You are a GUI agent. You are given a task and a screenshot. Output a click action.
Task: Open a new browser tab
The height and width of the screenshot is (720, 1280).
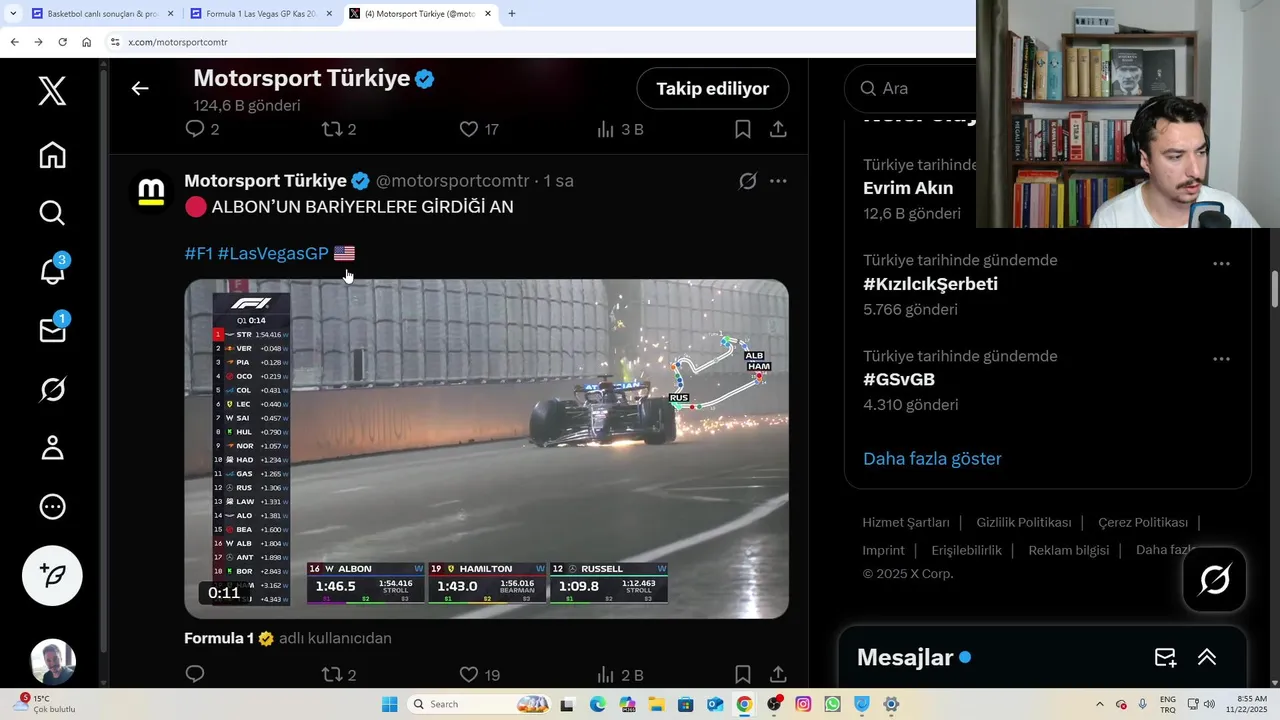tap(512, 14)
